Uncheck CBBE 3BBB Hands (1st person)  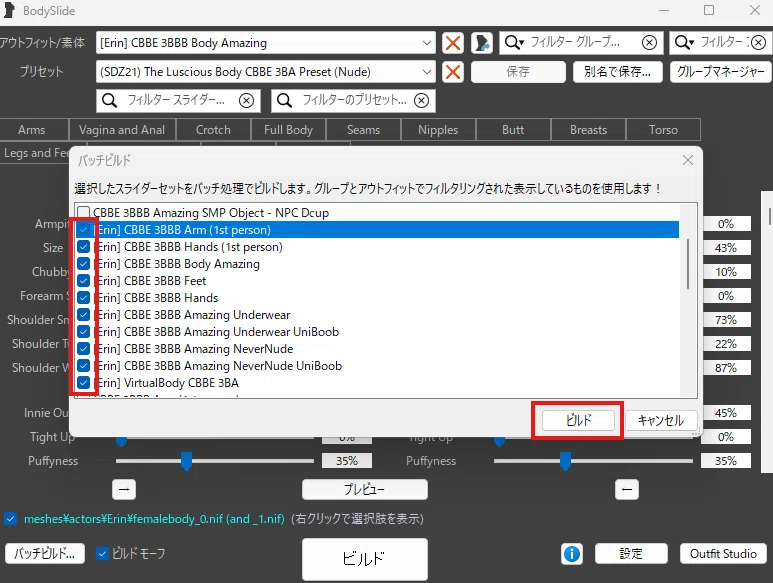pos(84,246)
